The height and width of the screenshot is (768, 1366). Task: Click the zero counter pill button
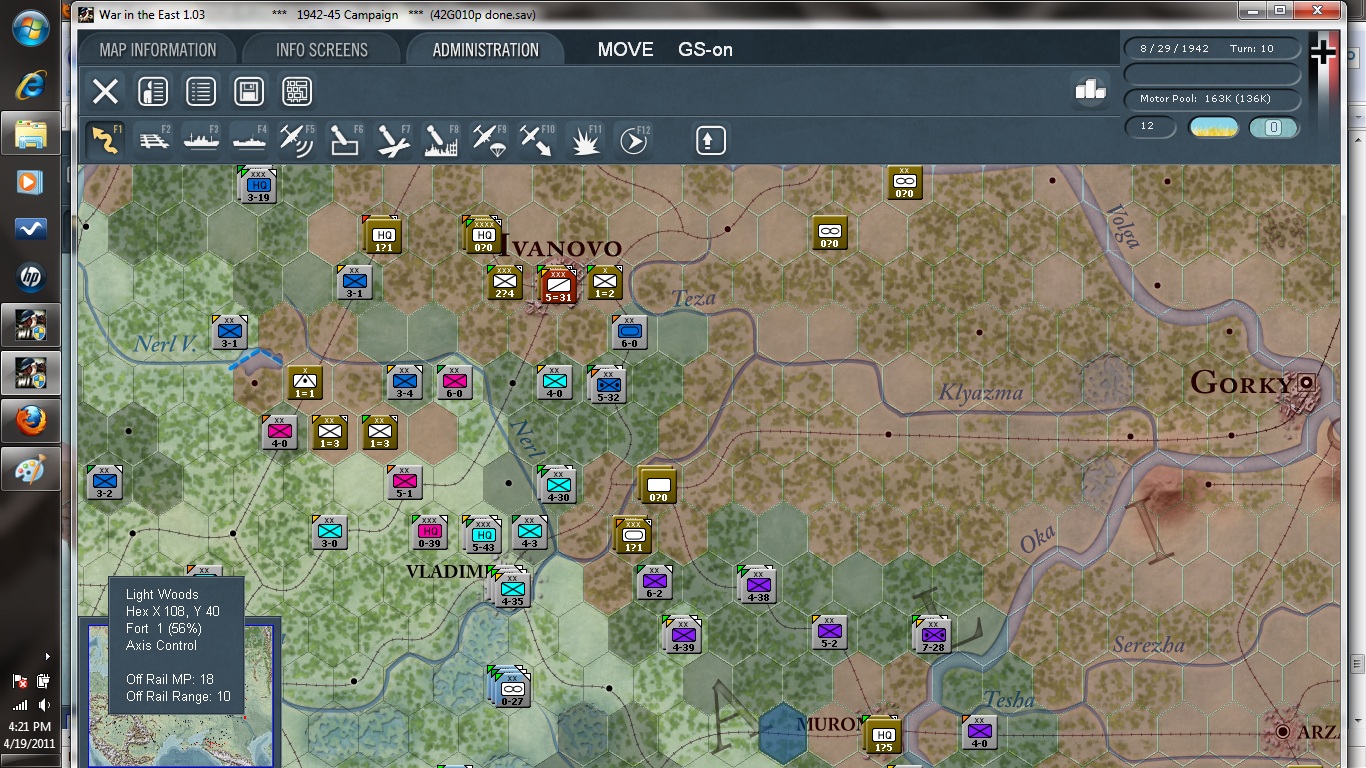(x=1274, y=127)
